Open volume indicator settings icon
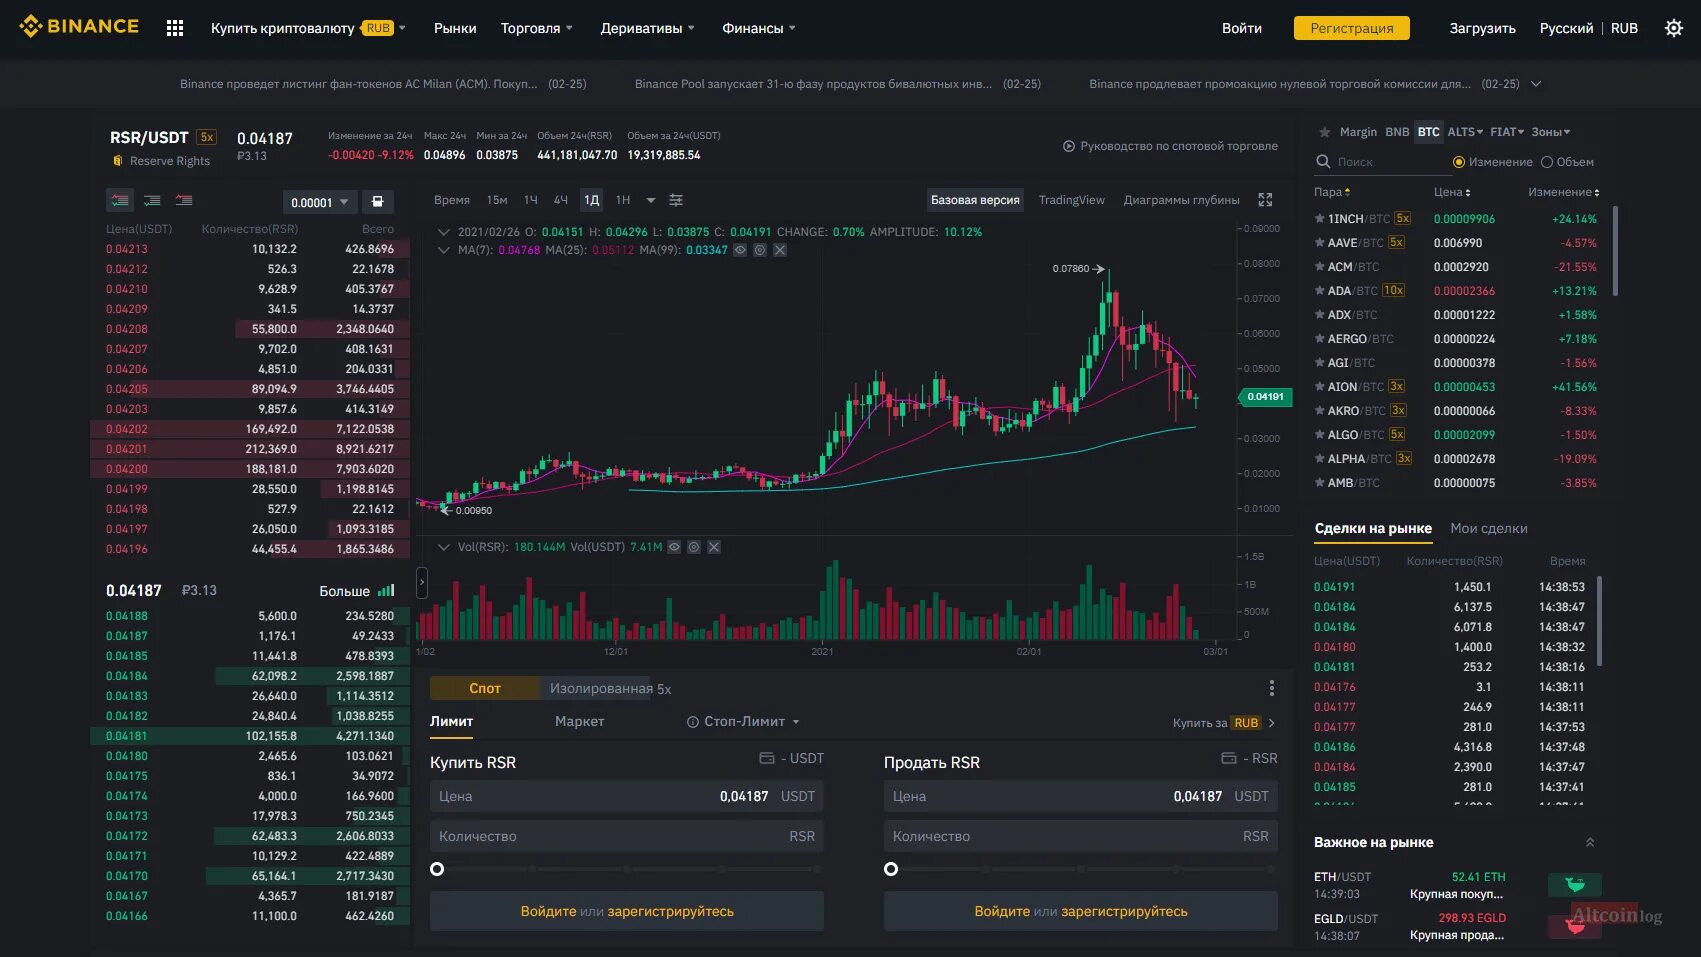The width and height of the screenshot is (1701, 957). (694, 547)
